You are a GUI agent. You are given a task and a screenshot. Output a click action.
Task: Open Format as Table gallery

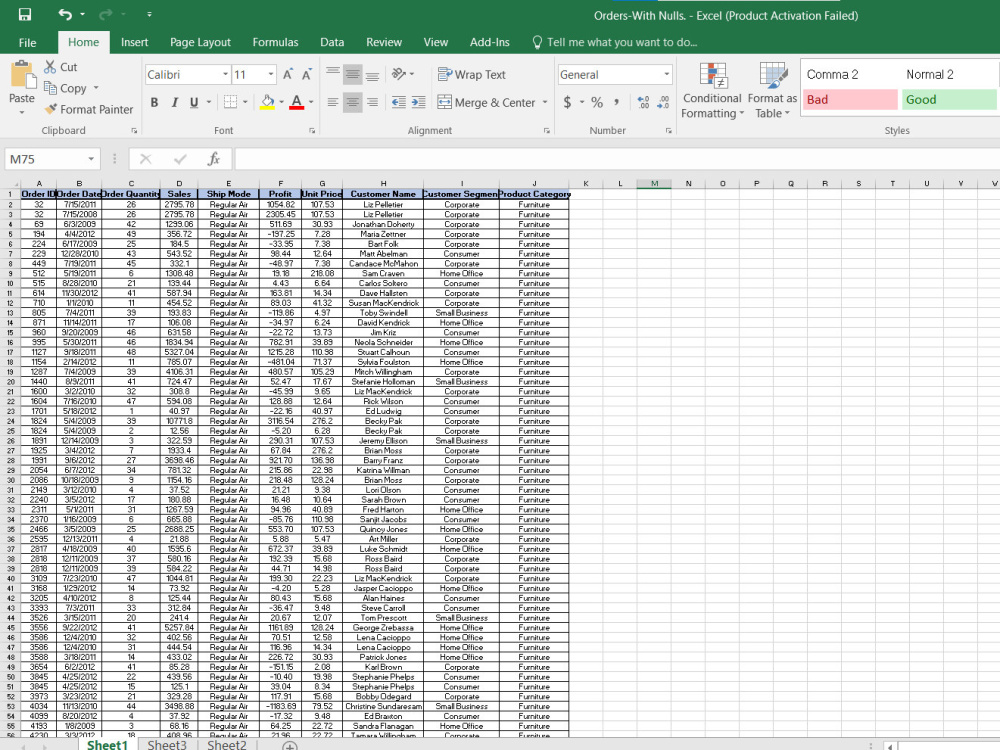pyautogui.click(x=772, y=91)
